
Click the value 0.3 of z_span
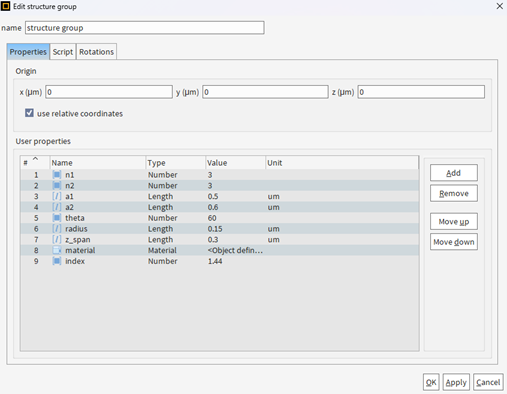(213, 240)
